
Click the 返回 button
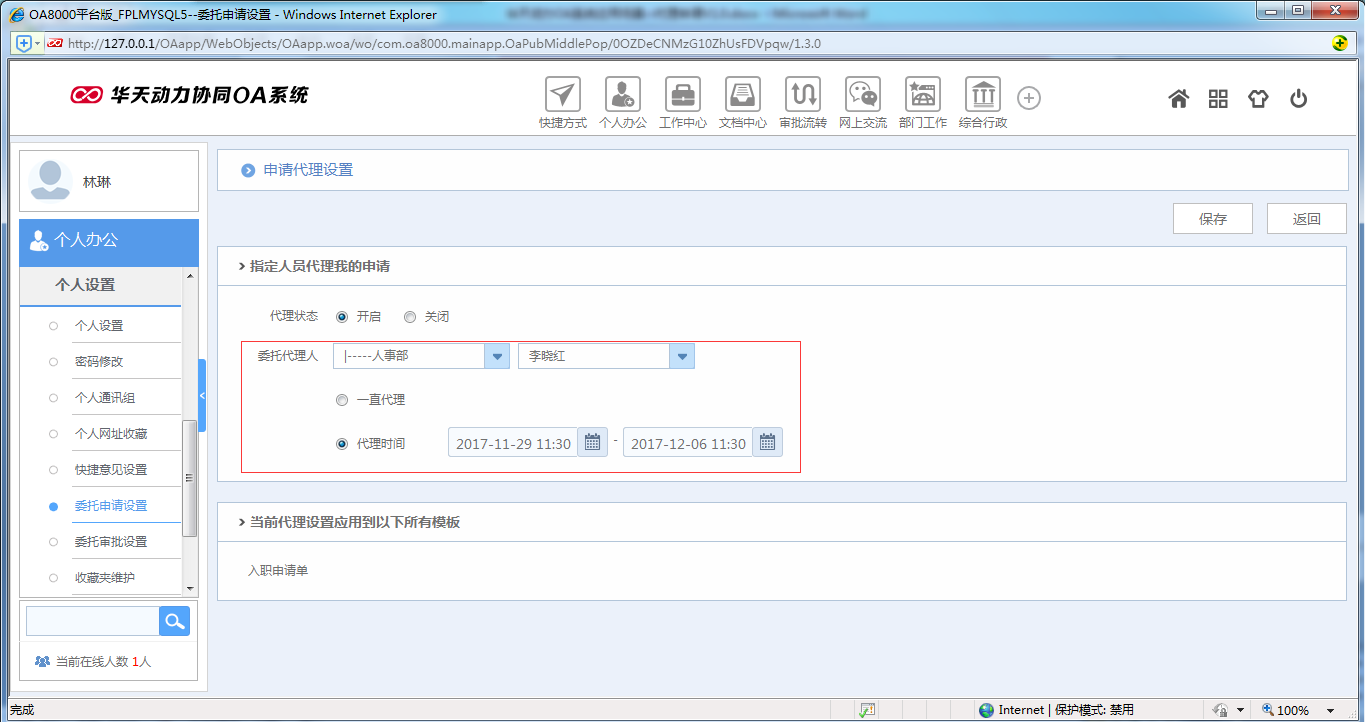[1306, 219]
